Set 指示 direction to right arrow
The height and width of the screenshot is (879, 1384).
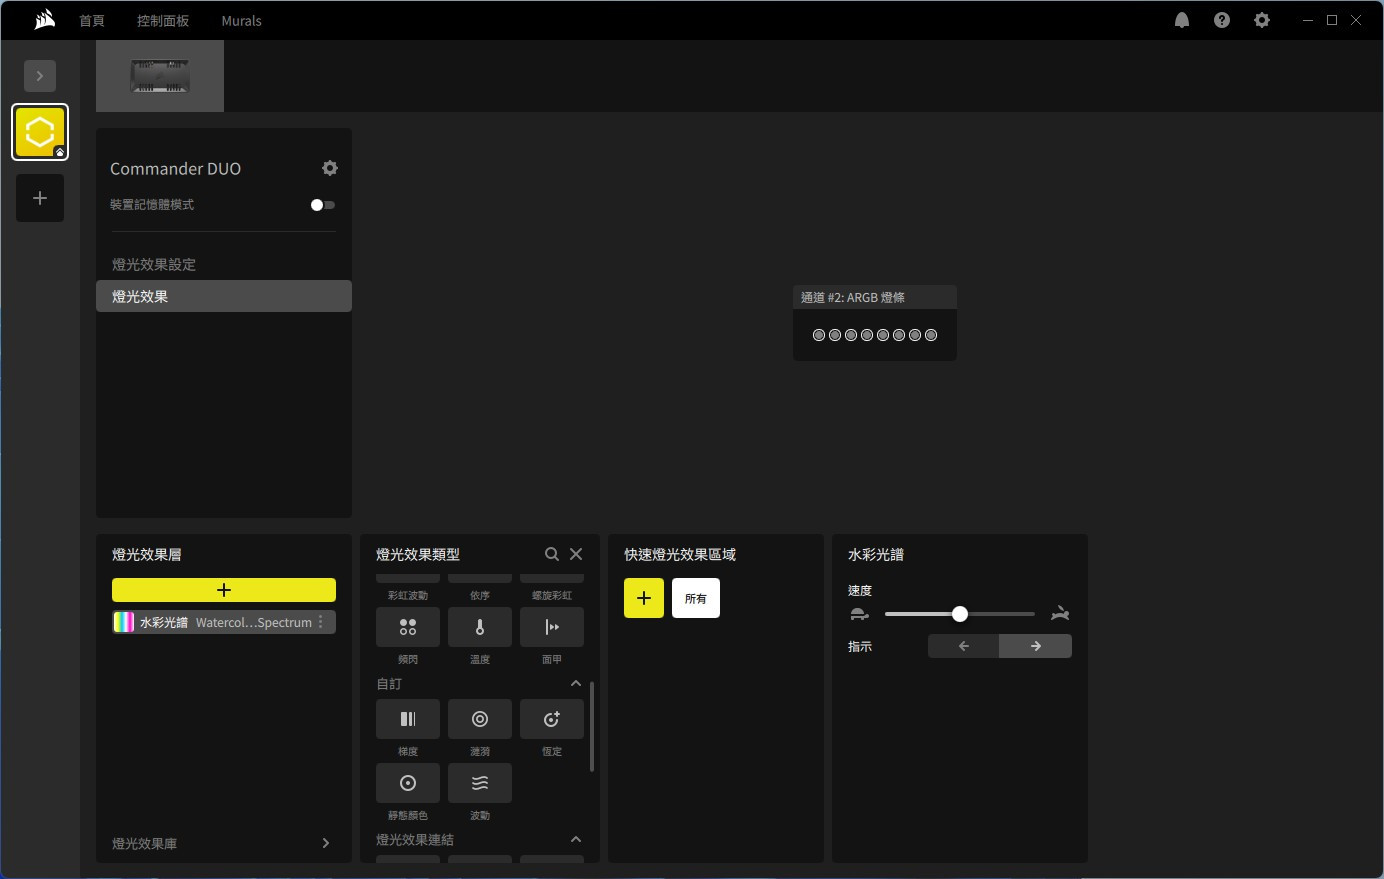[1036, 646]
